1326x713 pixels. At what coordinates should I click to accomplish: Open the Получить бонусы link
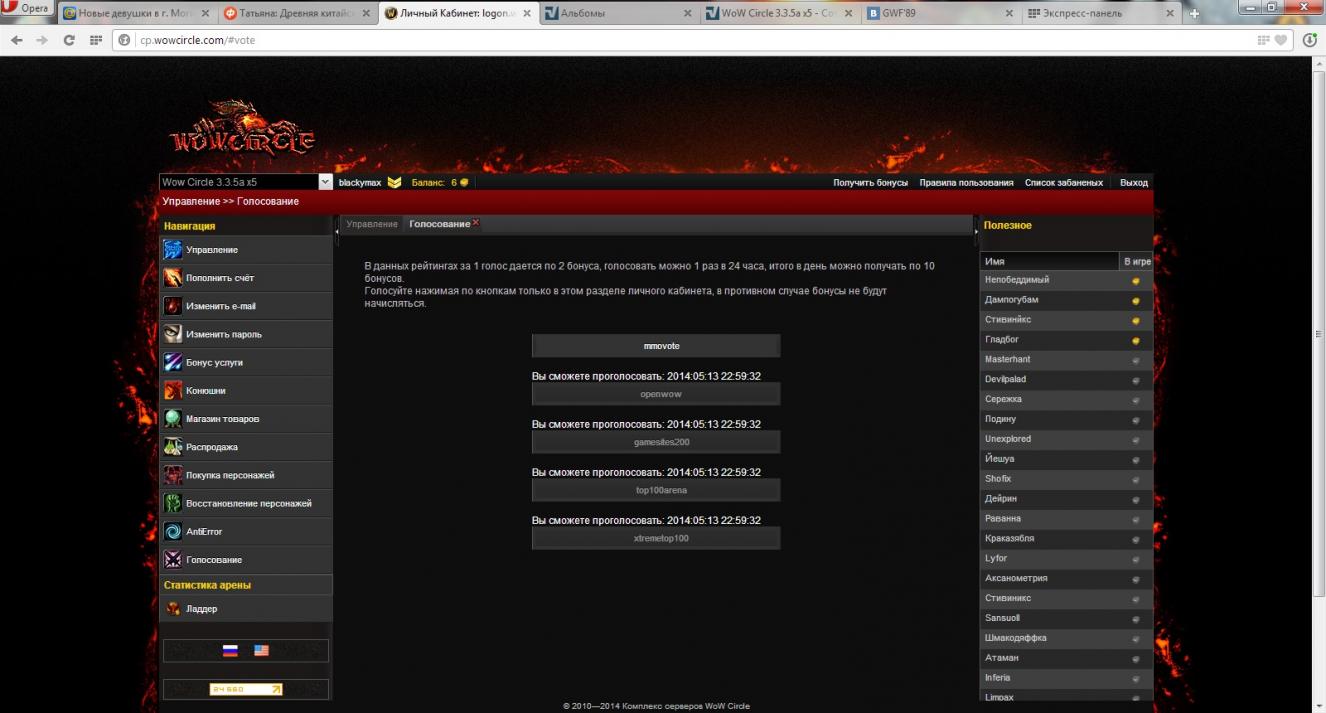pos(870,183)
